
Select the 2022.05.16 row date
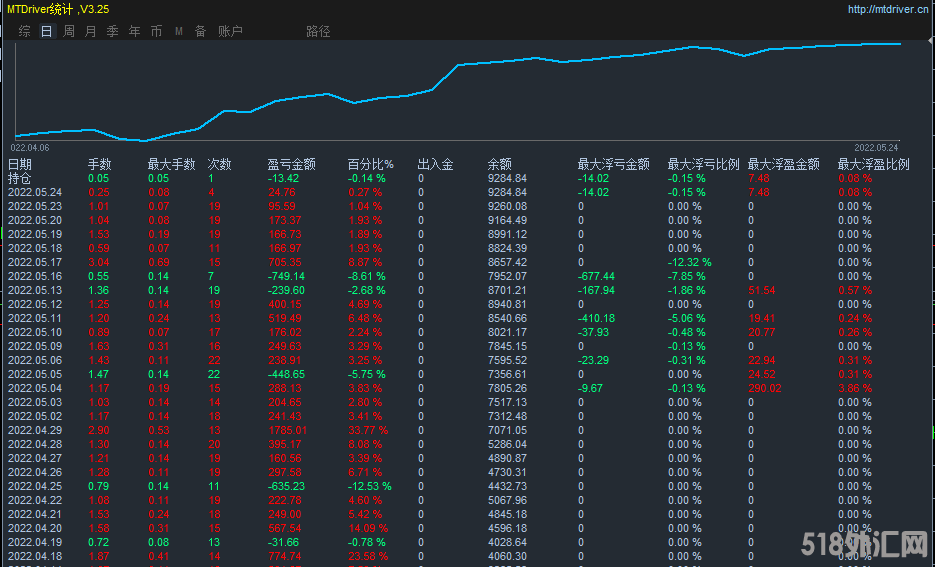click(x=35, y=276)
